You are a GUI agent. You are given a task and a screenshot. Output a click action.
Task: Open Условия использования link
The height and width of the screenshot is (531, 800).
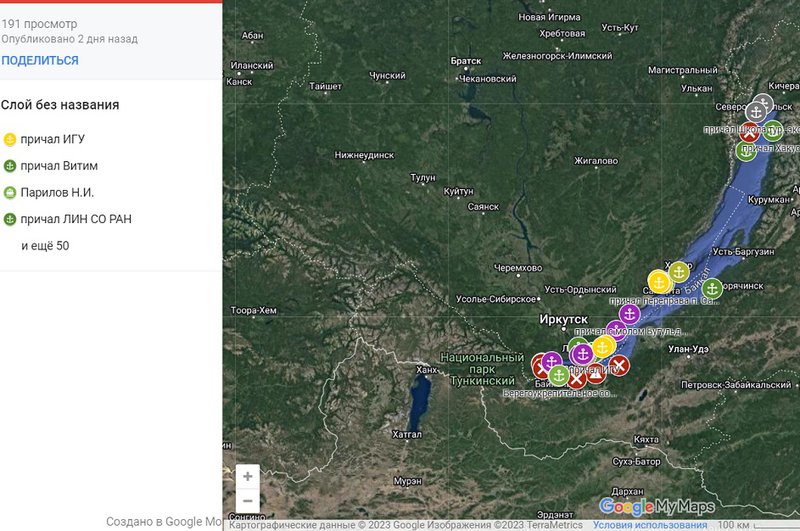649,525
